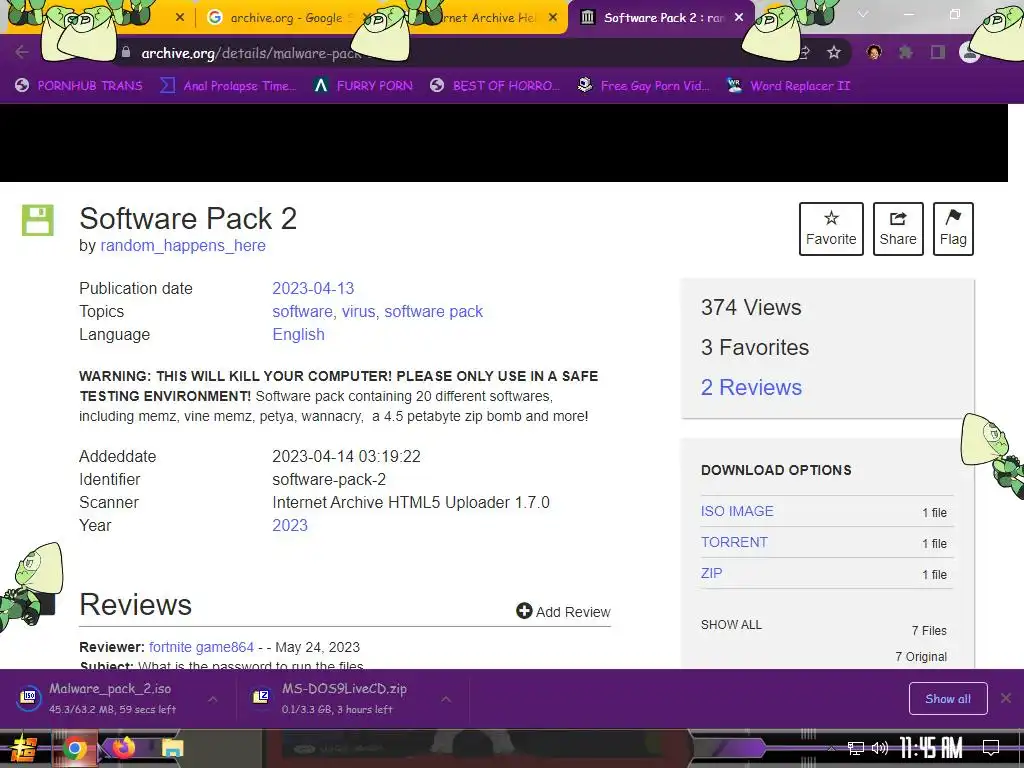Click the 374 Views text
This screenshot has width=1024, height=768.
(751, 308)
